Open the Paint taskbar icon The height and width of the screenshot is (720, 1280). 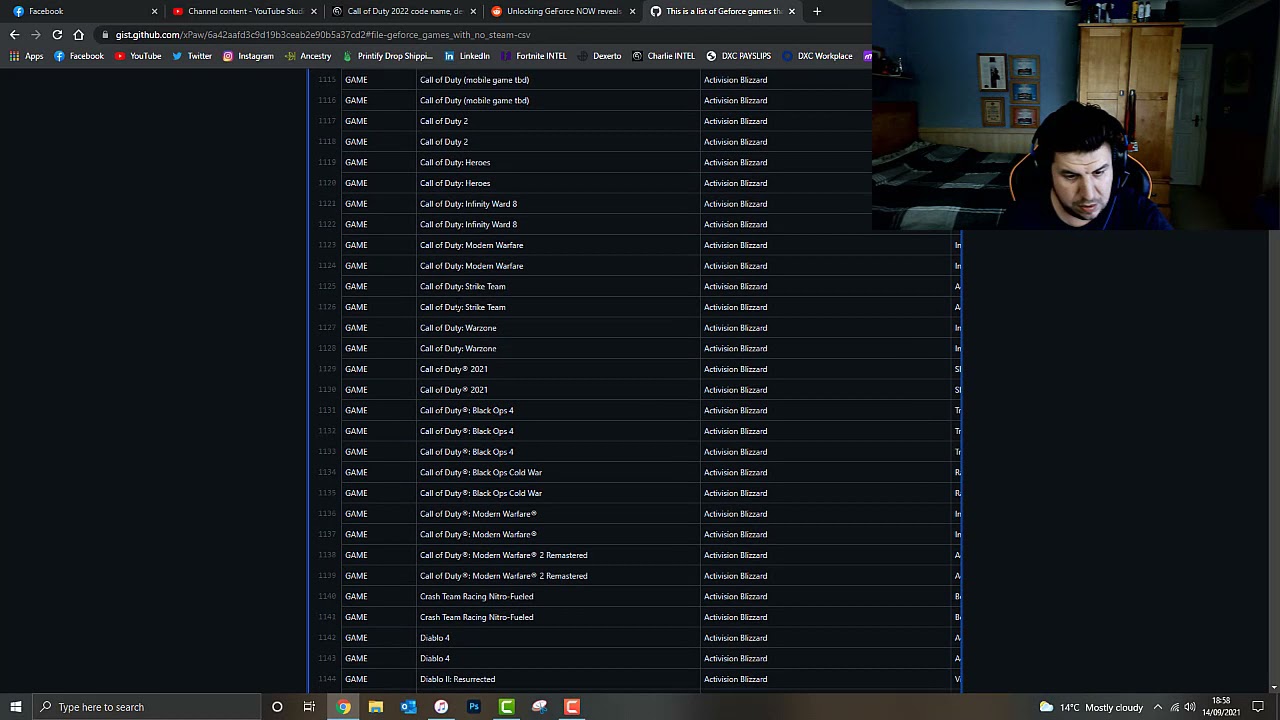point(539,707)
